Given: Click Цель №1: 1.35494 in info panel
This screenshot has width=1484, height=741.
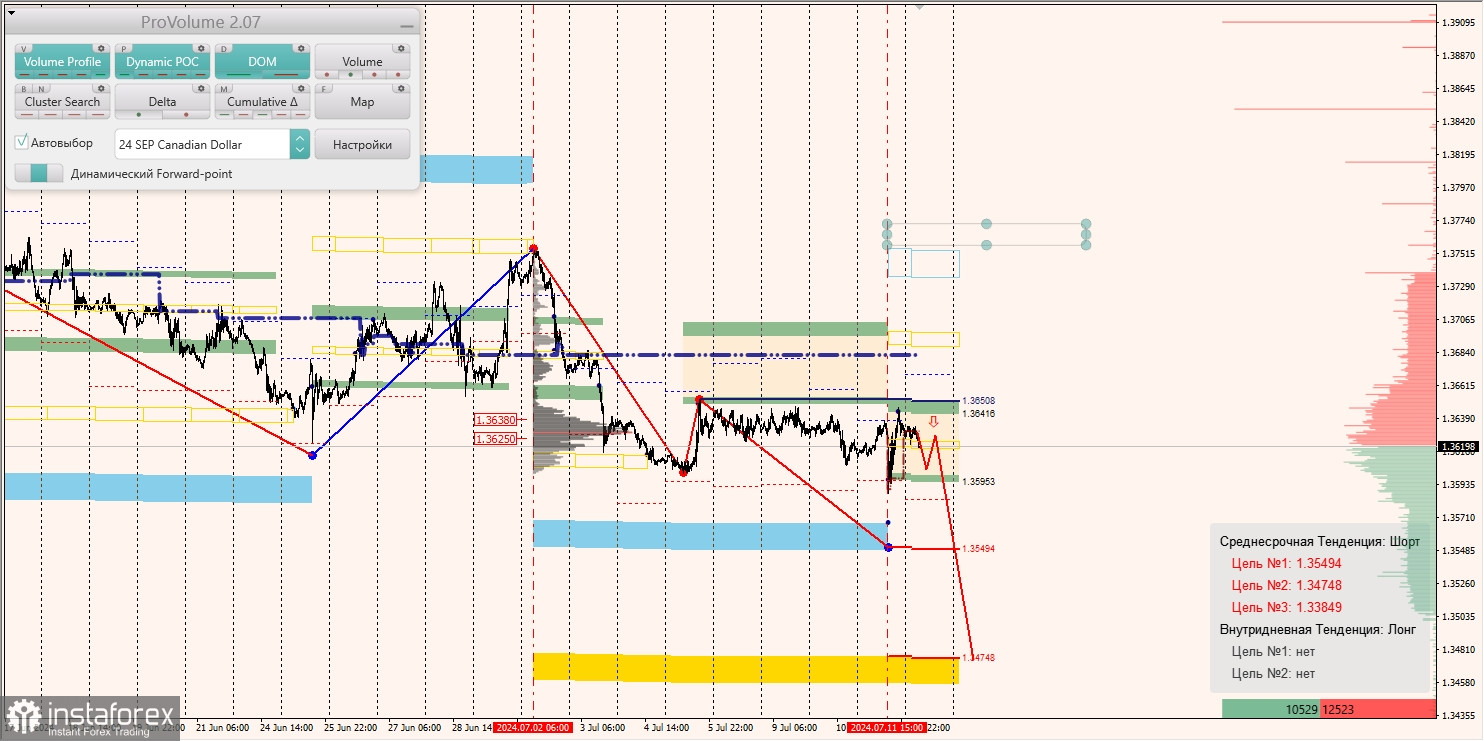Looking at the screenshot, I should 1287,563.
